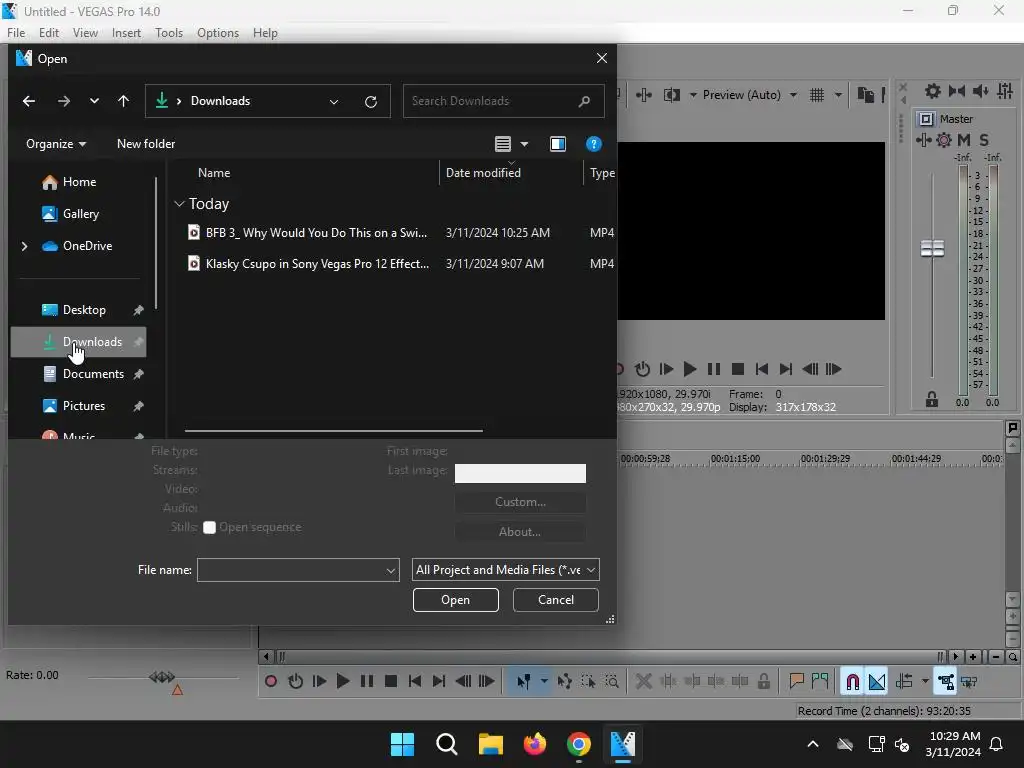Open the Edit menu
The image size is (1024, 768).
49,33
